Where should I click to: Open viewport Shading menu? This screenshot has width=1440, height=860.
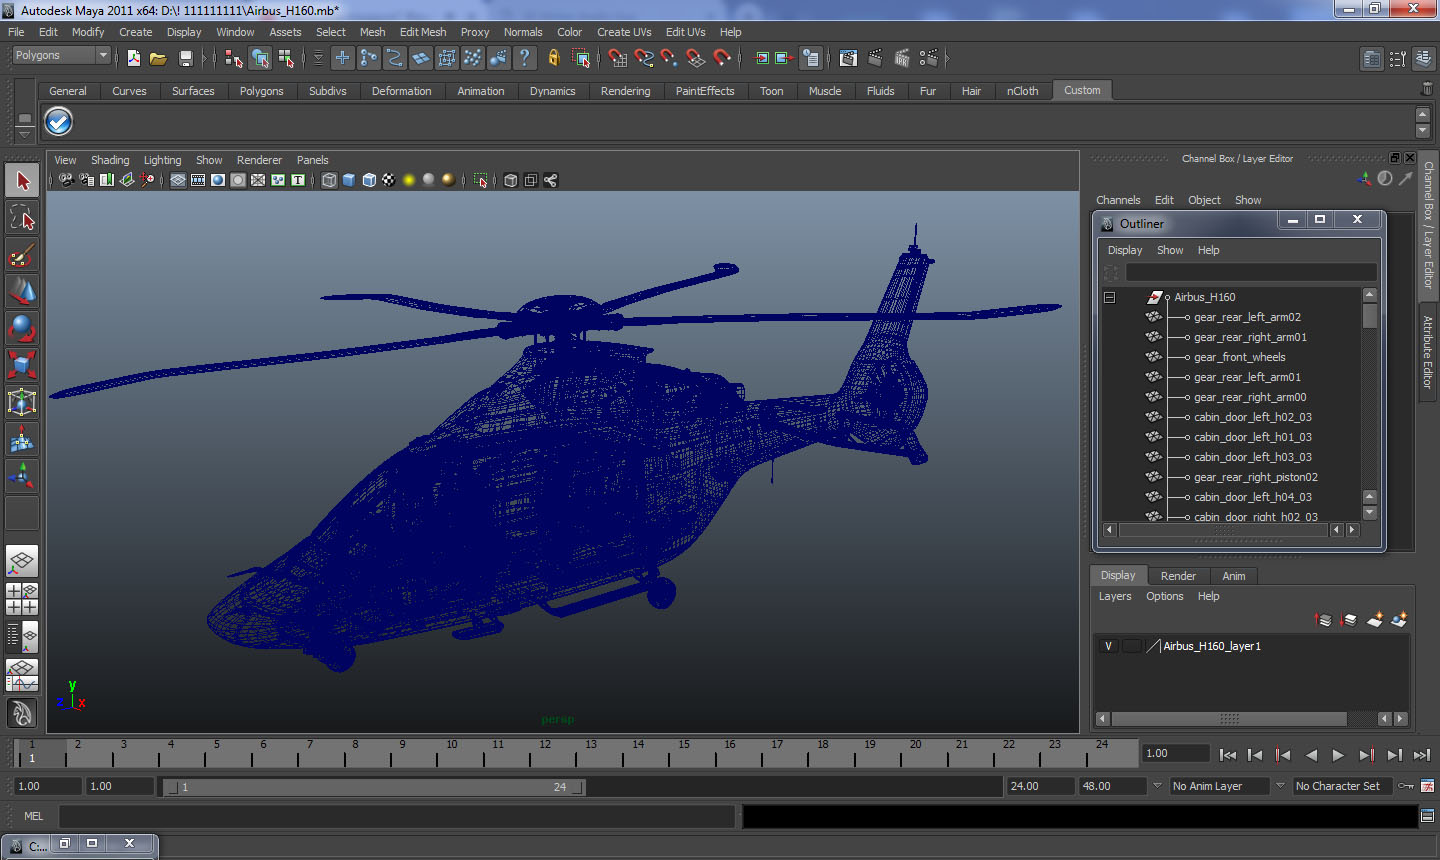coord(110,160)
